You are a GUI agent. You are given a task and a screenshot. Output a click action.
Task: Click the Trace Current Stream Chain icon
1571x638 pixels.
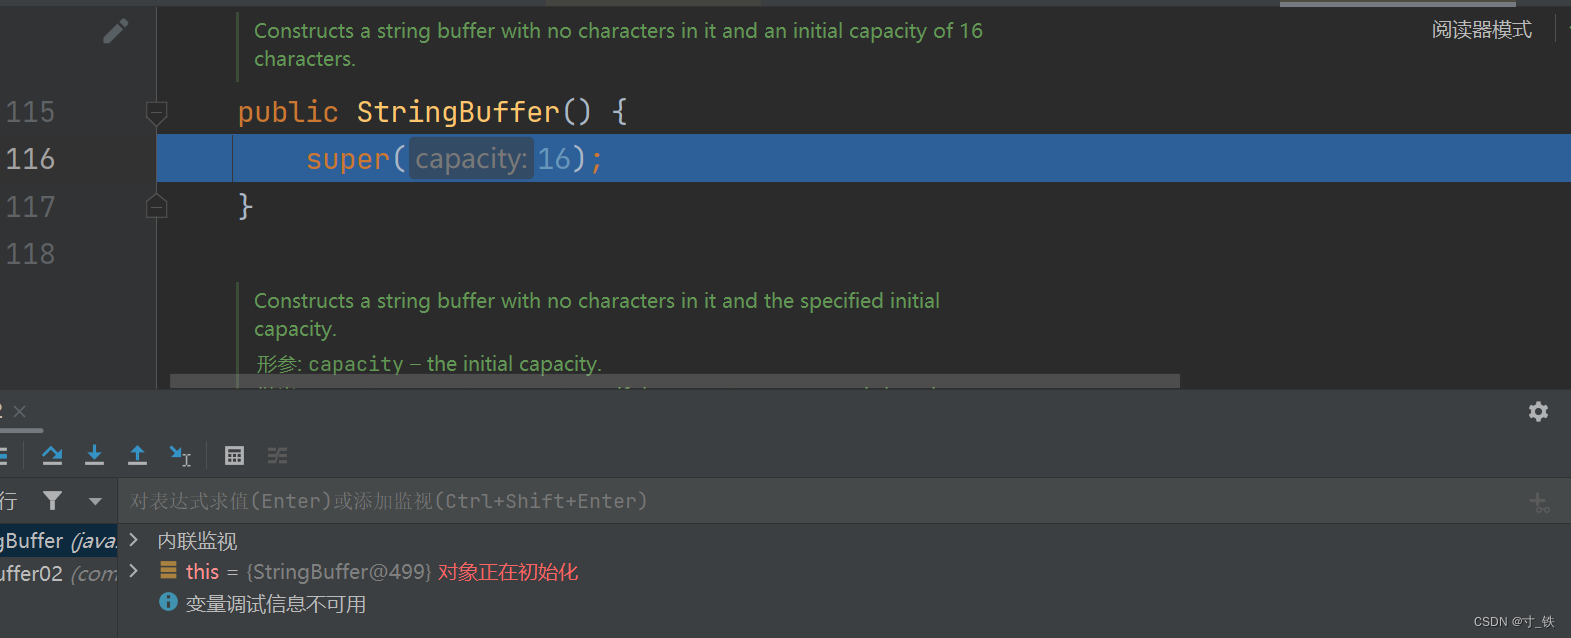click(x=277, y=456)
